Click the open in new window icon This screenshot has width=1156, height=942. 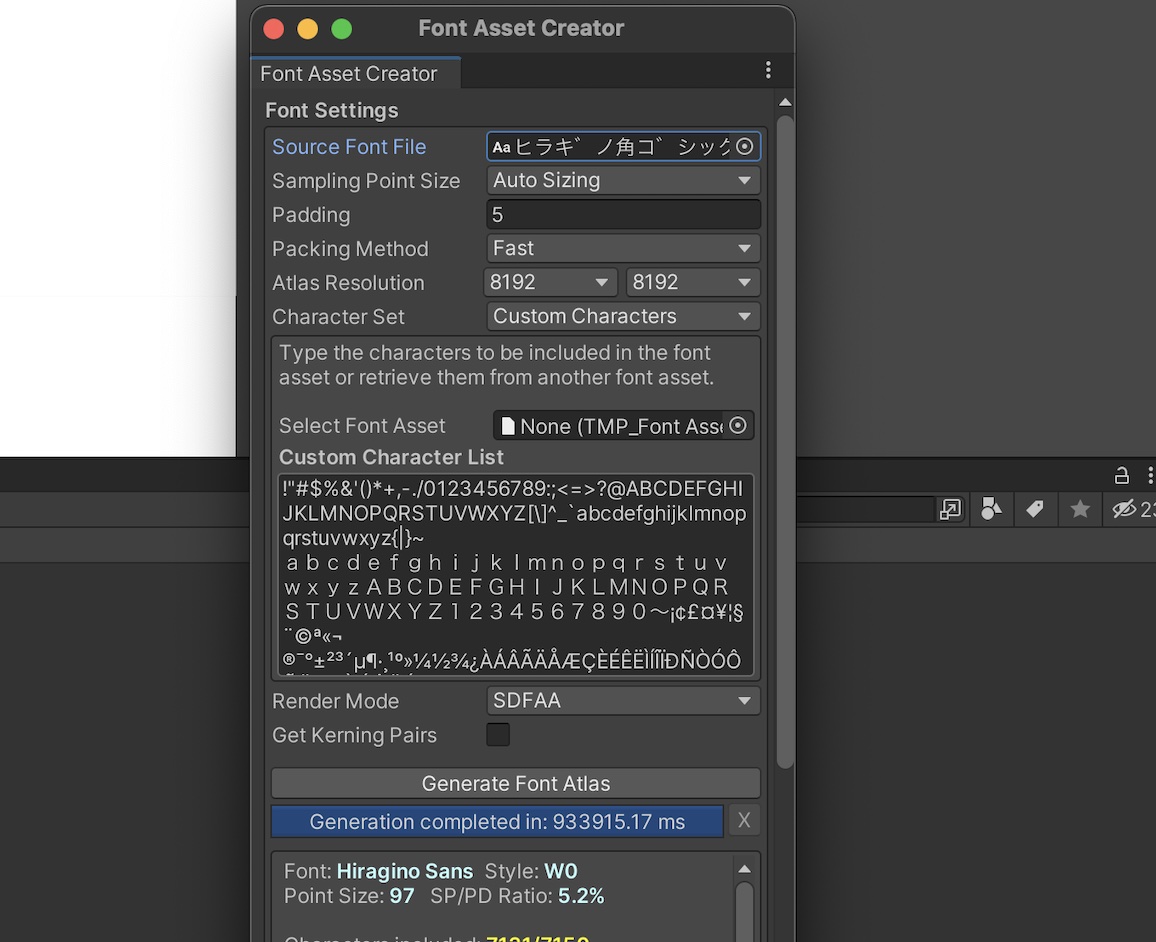coord(950,509)
